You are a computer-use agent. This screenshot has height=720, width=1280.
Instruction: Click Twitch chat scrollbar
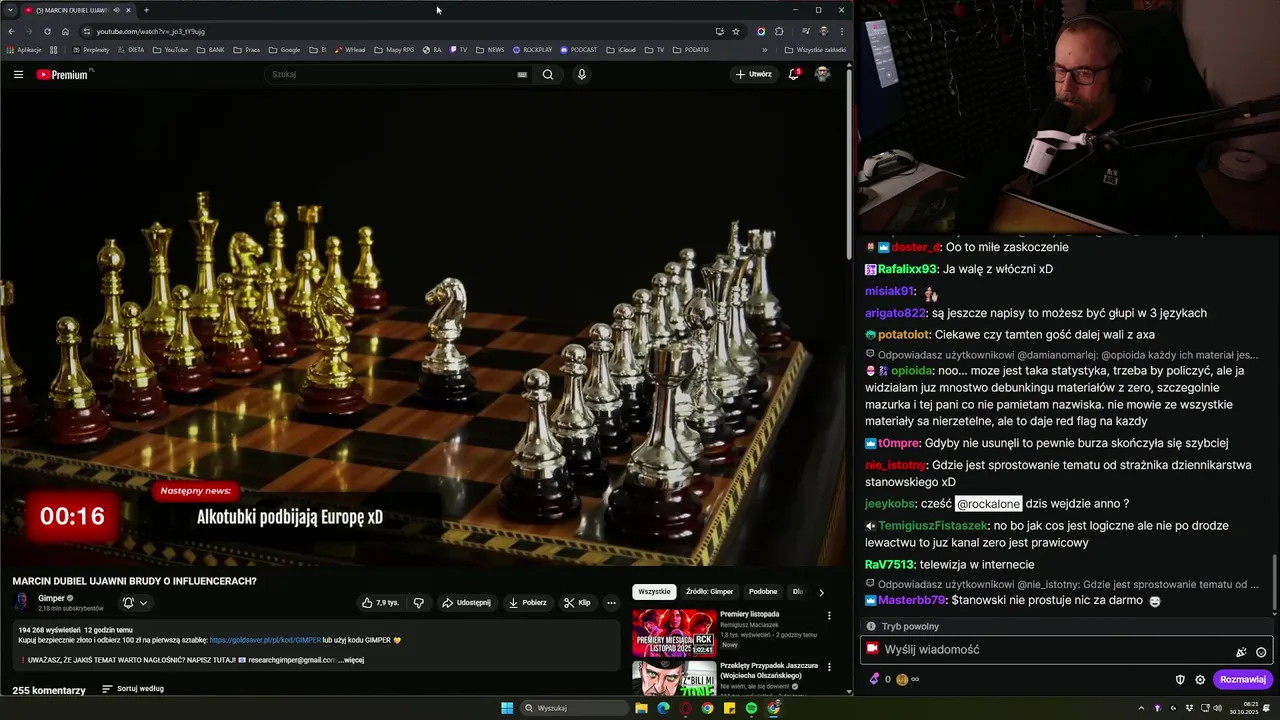pyautogui.click(x=1274, y=580)
